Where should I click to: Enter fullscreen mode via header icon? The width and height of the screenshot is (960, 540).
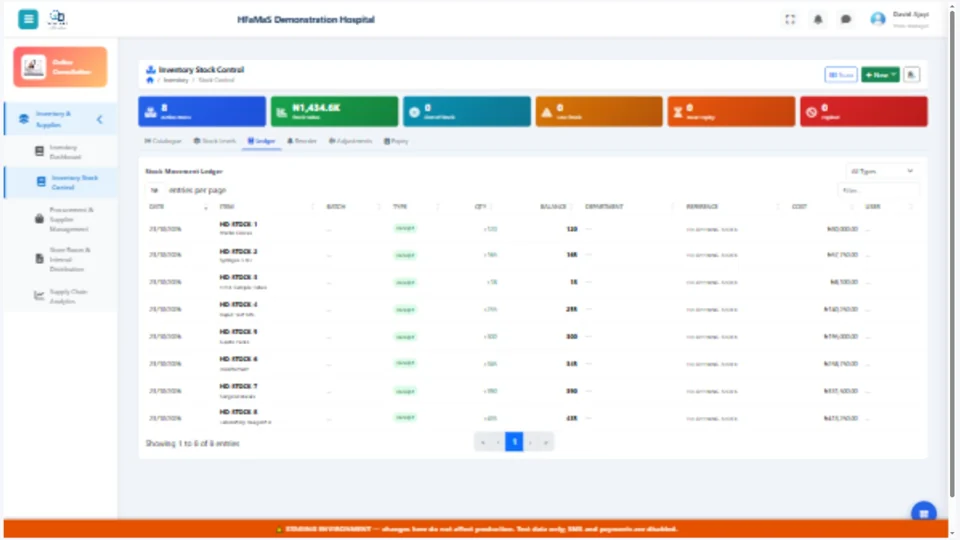(x=790, y=20)
